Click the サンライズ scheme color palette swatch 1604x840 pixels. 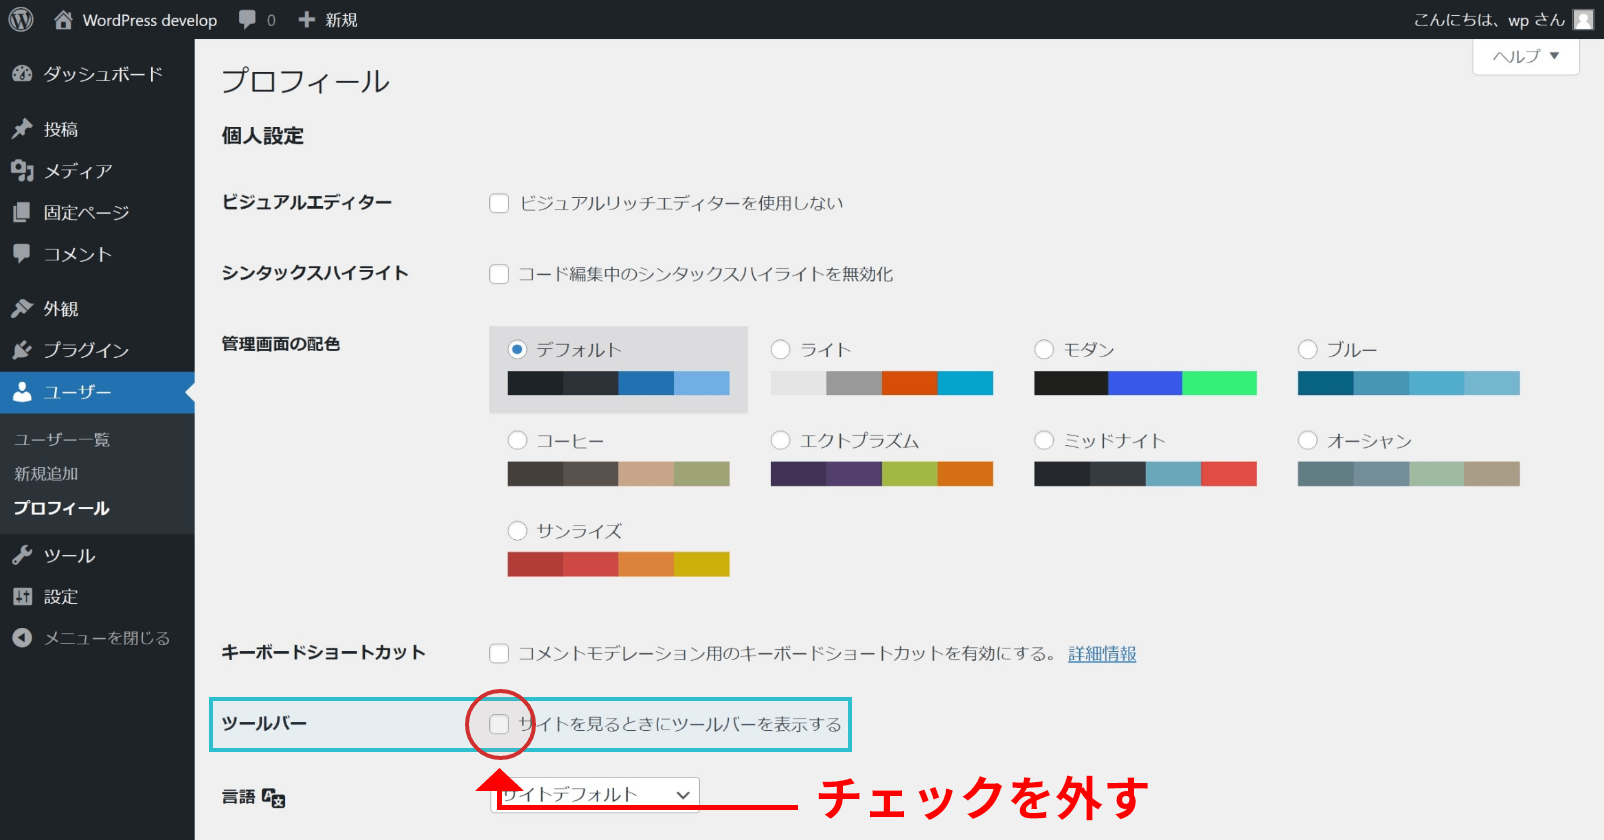pos(618,564)
